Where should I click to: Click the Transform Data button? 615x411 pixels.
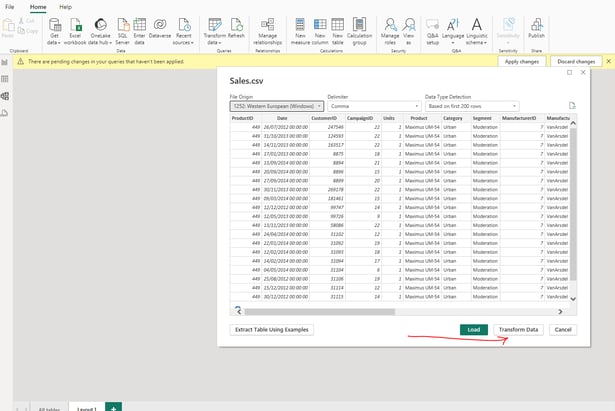click(518, 329)
